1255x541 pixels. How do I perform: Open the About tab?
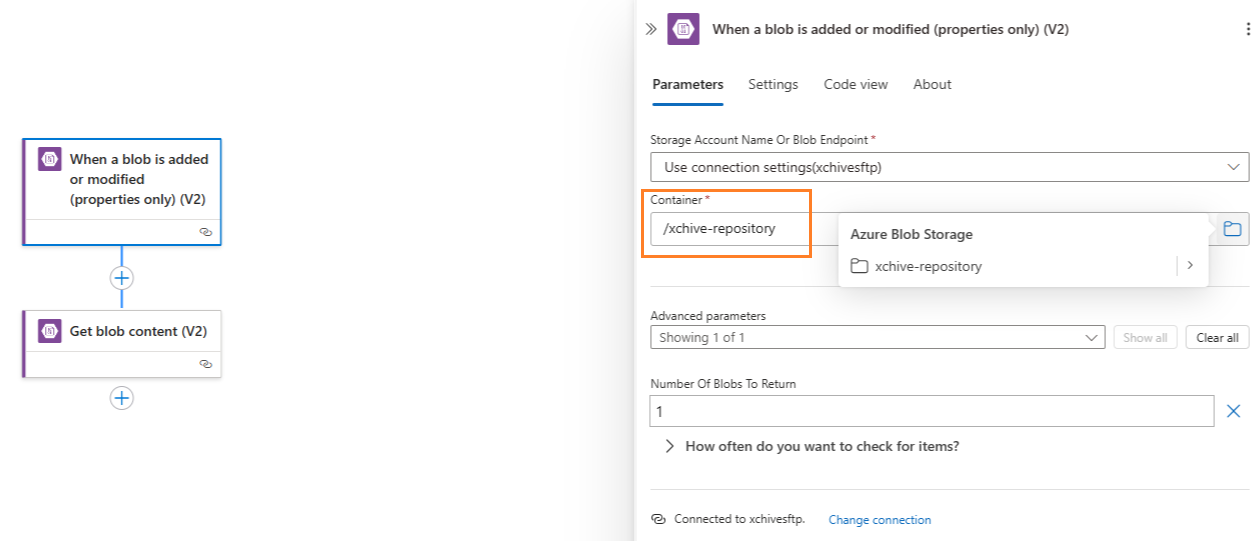(932, 84)
